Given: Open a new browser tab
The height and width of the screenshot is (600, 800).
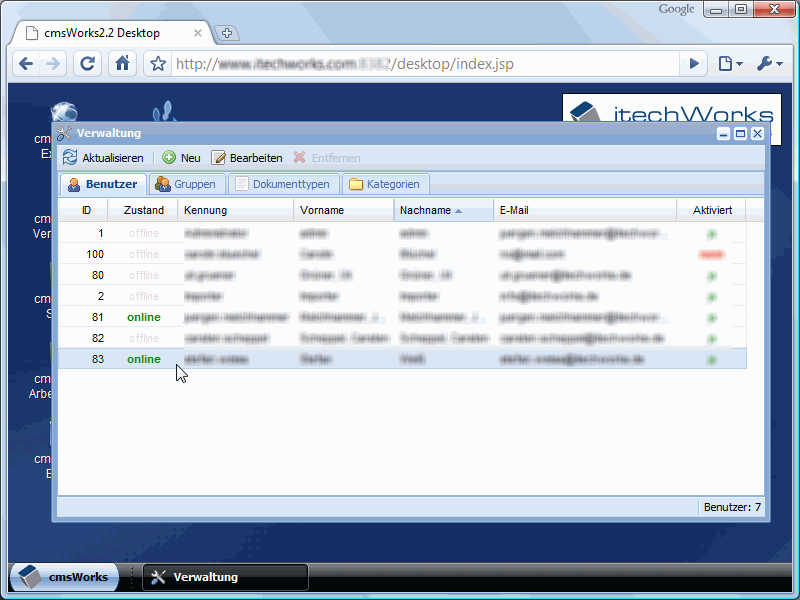Looking at the screenshot, I should point(227,33).
